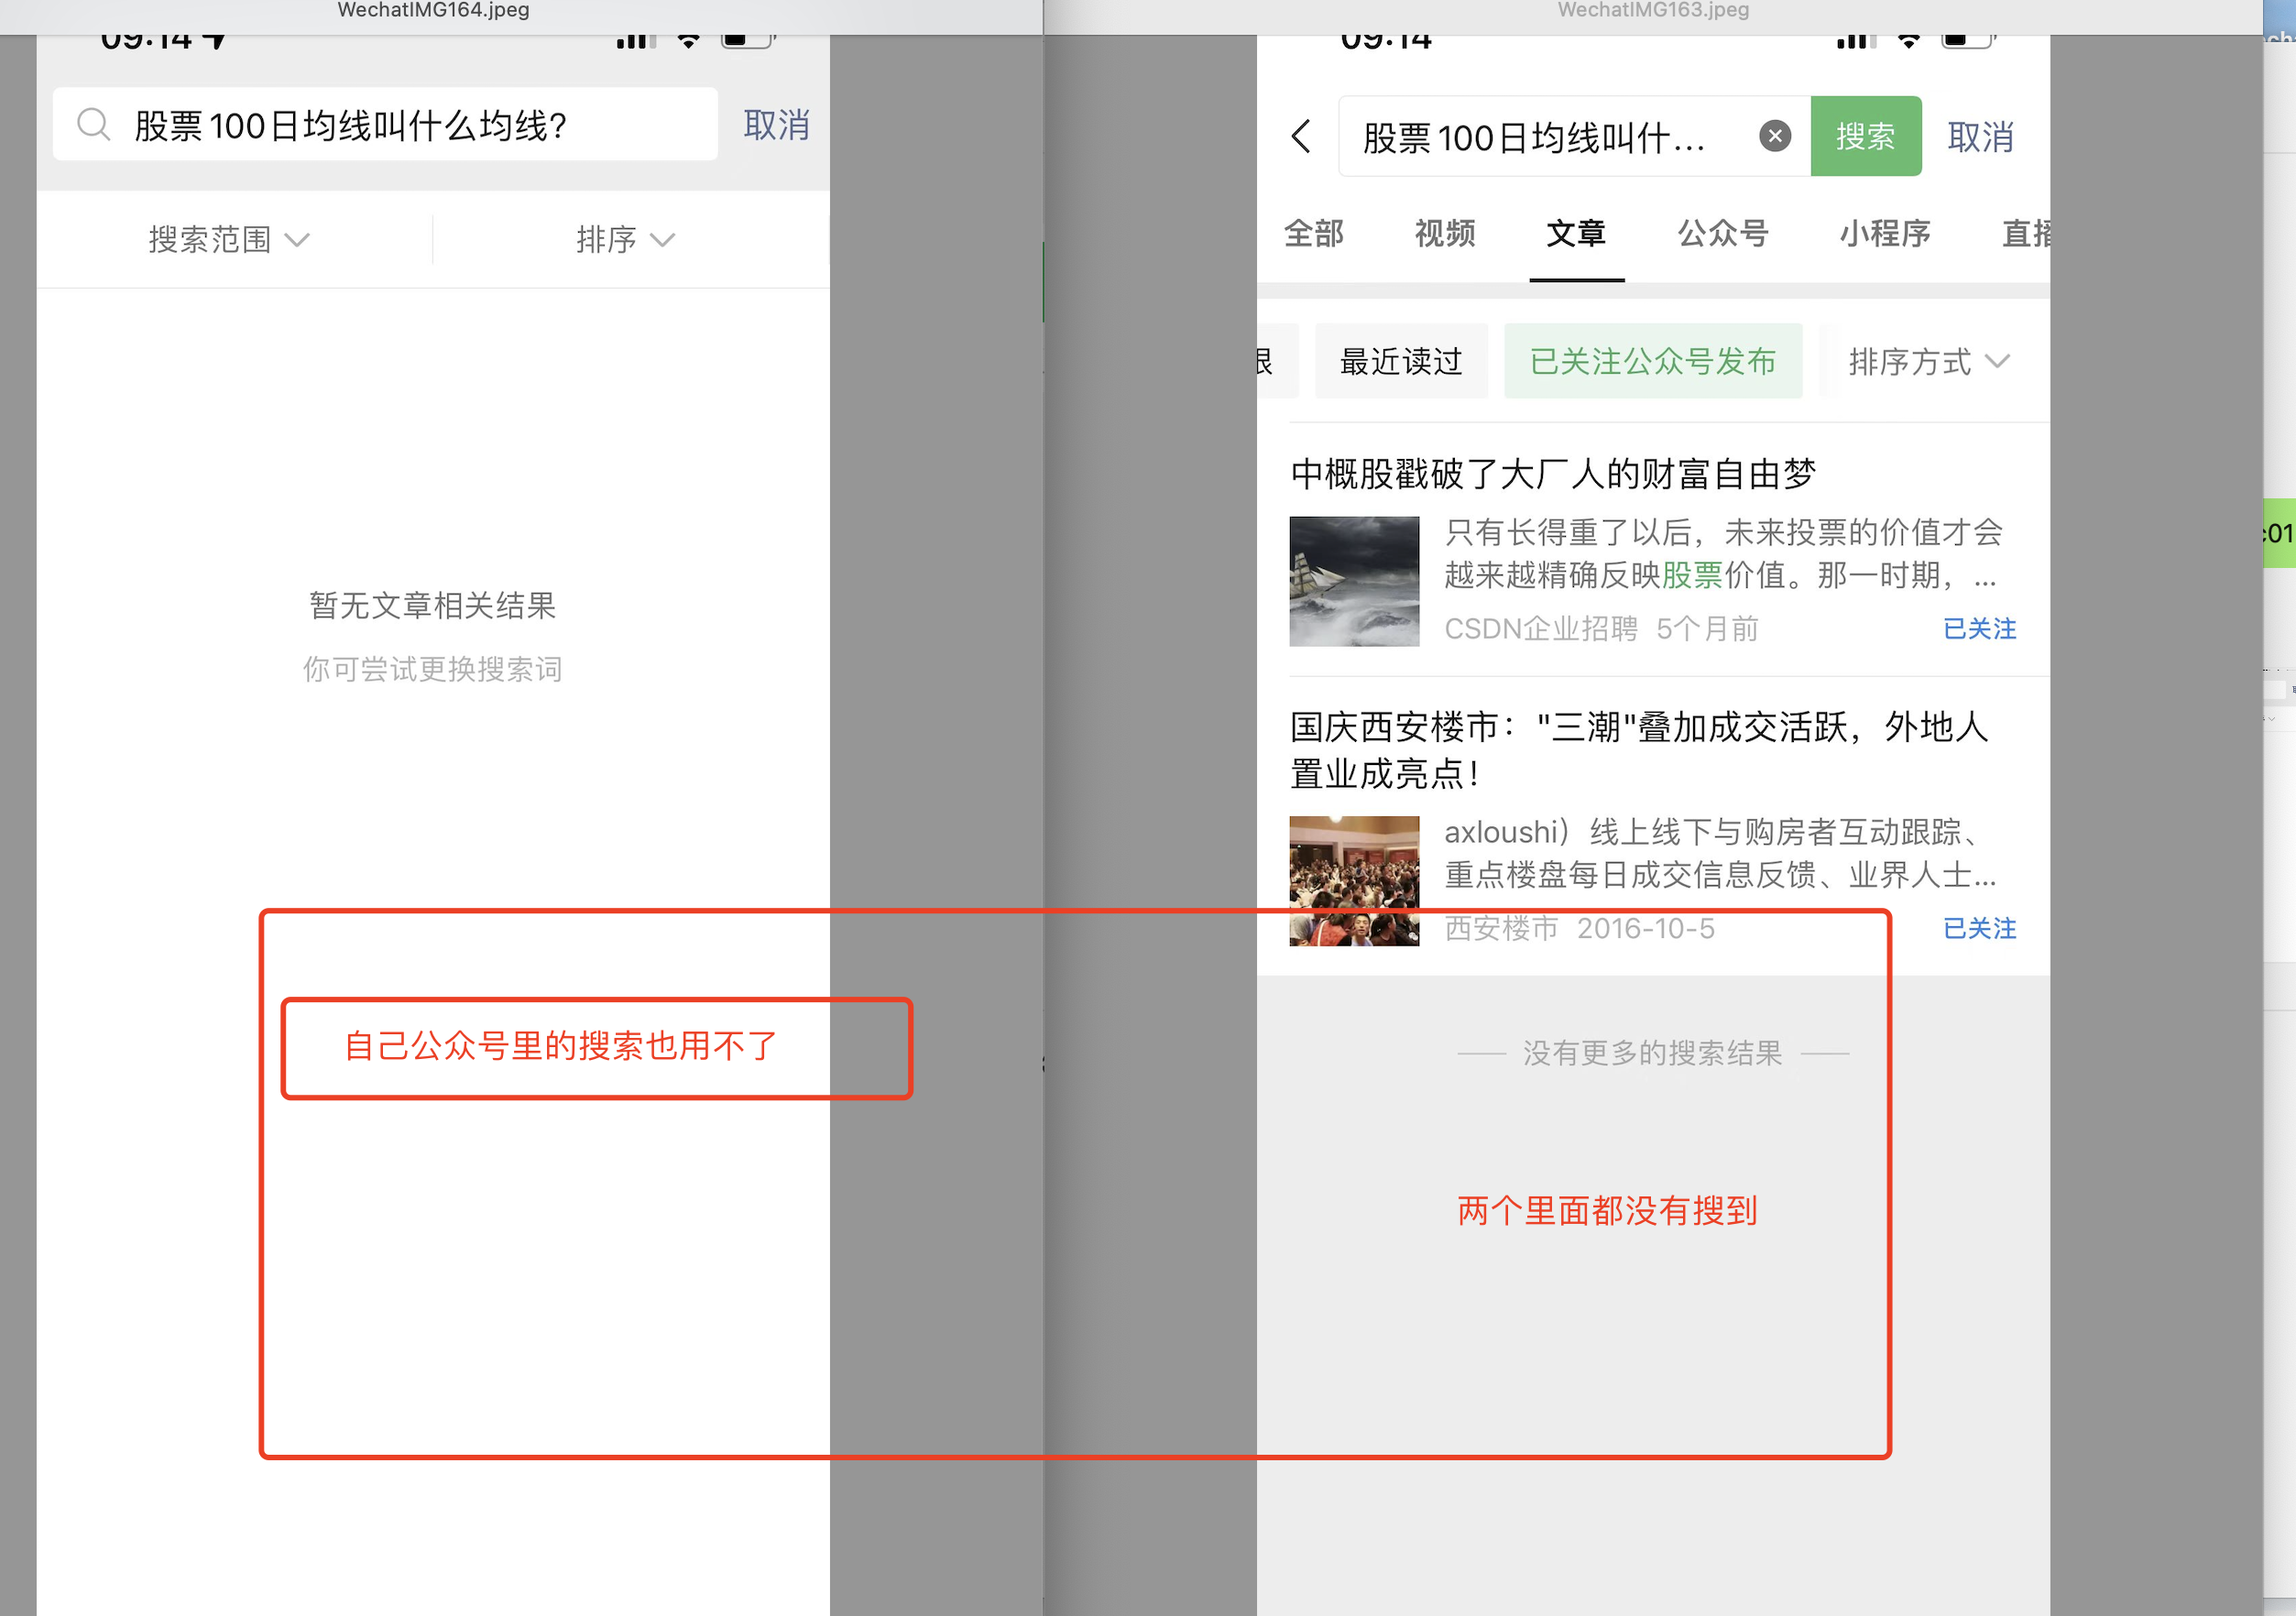Click 取消 in the left search bar
2296x1616 pixels.
coord(776,125)
